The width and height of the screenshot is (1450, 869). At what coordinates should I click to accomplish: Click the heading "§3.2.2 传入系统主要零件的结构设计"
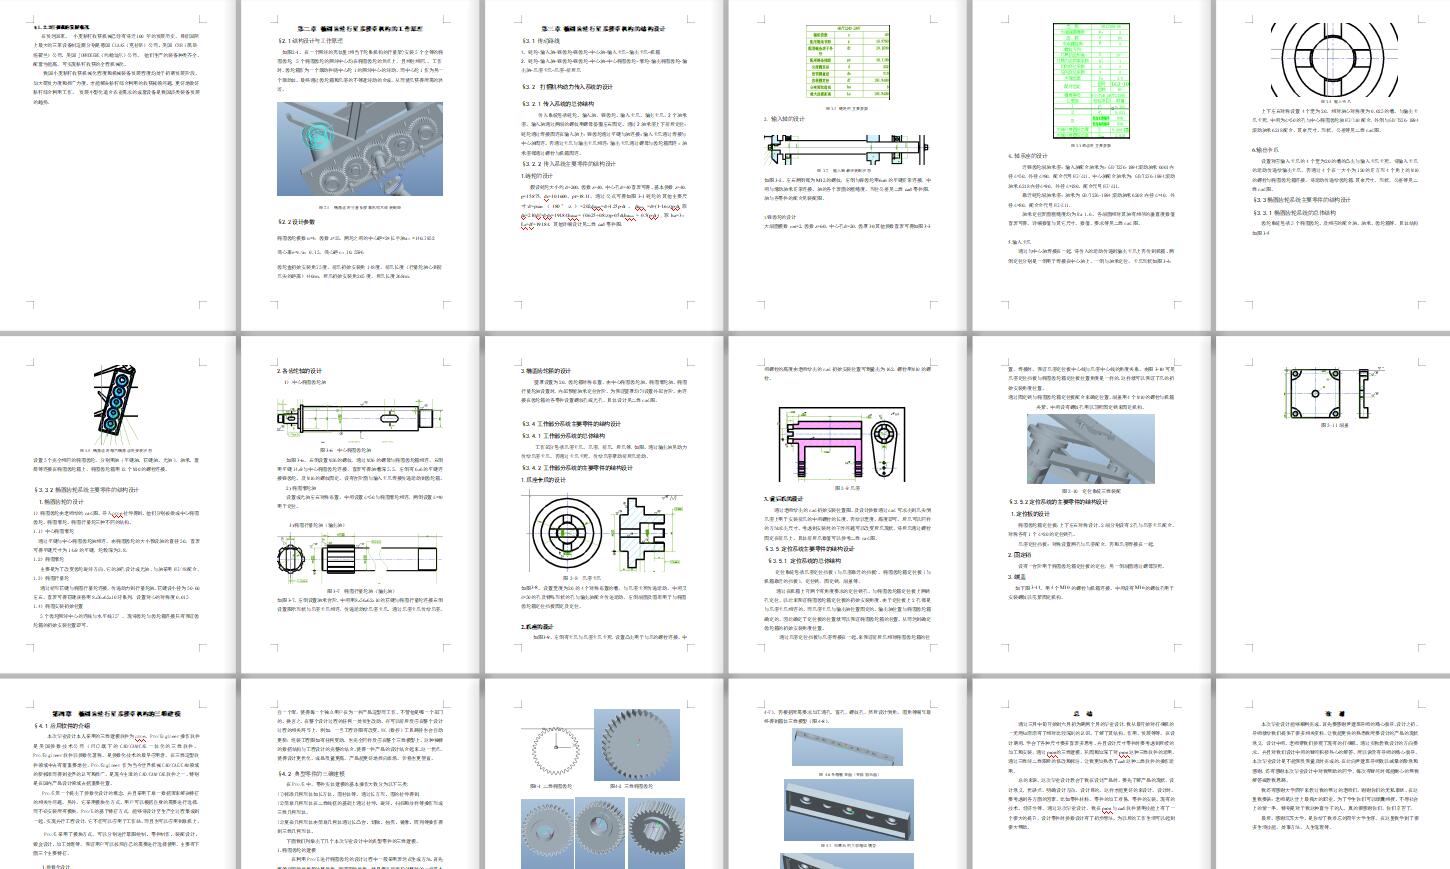click(568, 163)
